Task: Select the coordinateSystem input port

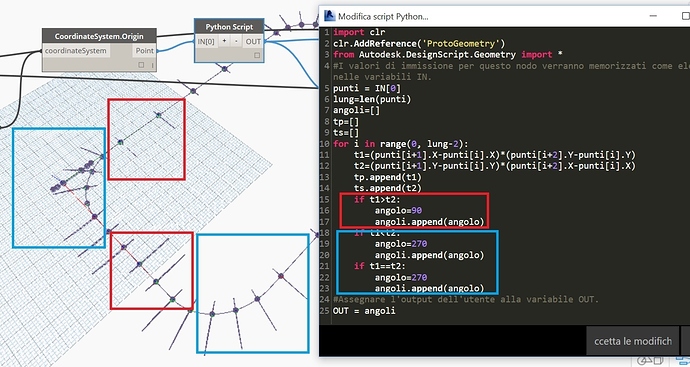Action: point(76,51)
